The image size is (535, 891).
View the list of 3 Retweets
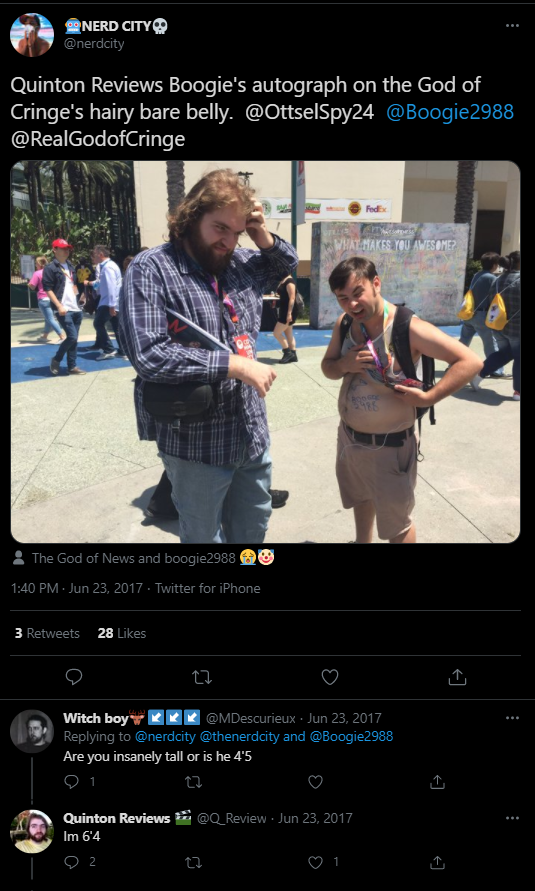pos(47,633)
